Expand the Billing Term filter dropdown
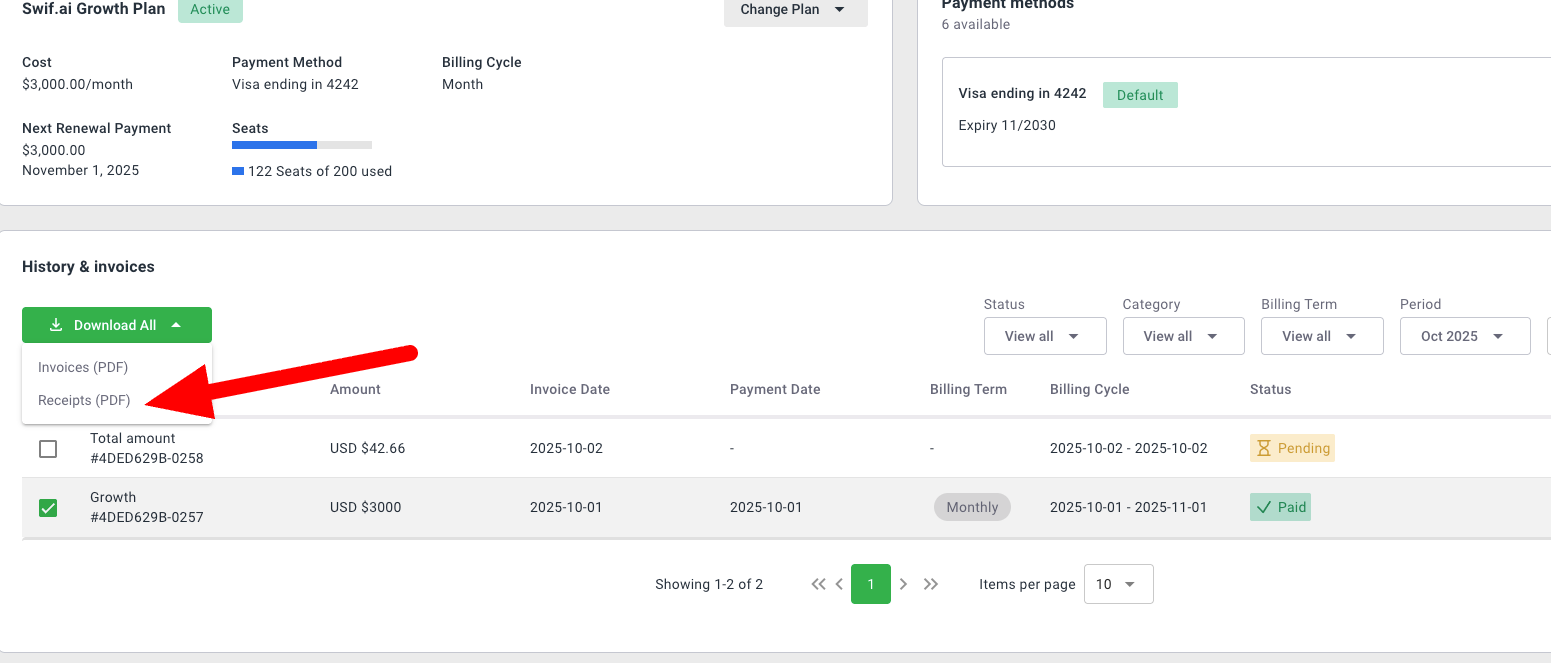 tap(1322, 336)
